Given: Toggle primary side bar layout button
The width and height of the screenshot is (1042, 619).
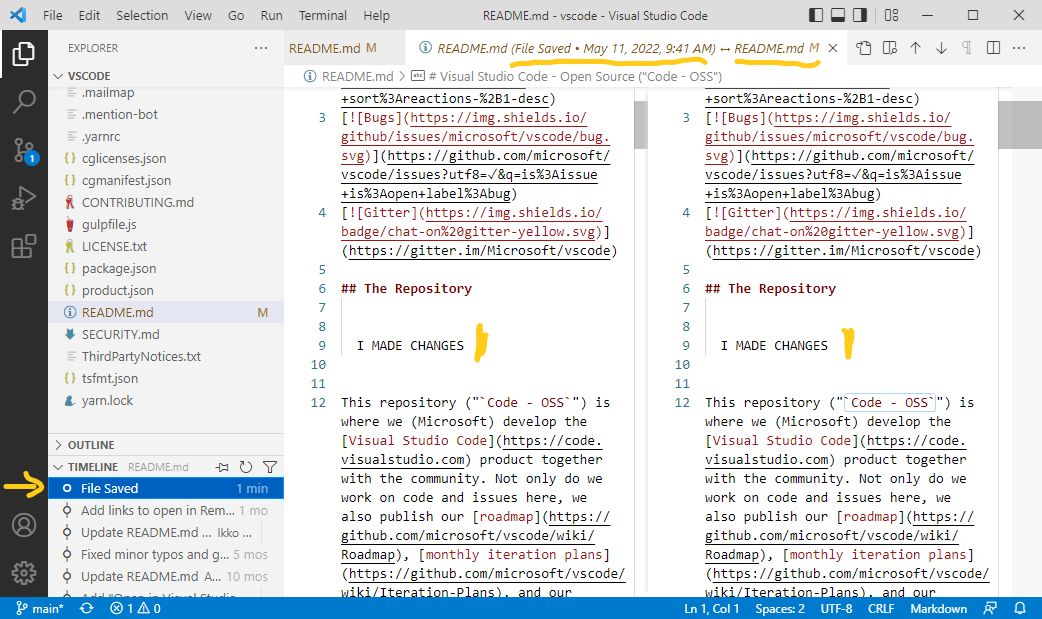Looking at the screenshot, I should 816,15.
